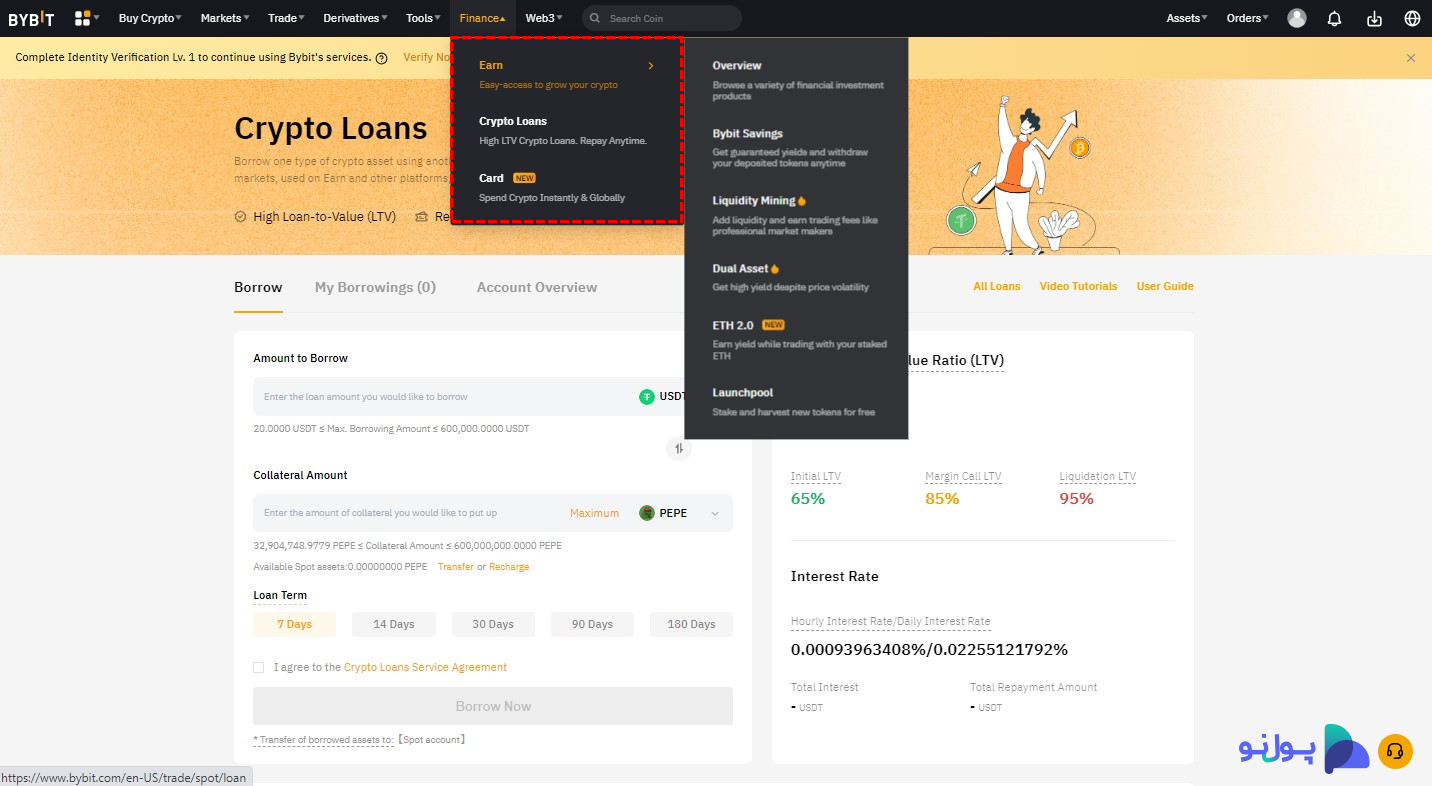Expand the Web3 menu
This screenshot has height=786, width=1432.
543,18
